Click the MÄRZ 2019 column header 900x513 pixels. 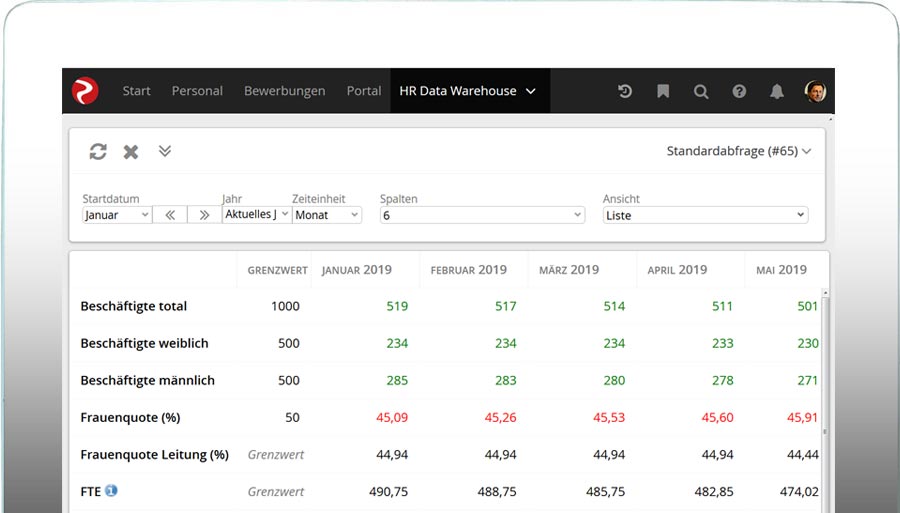569,270
